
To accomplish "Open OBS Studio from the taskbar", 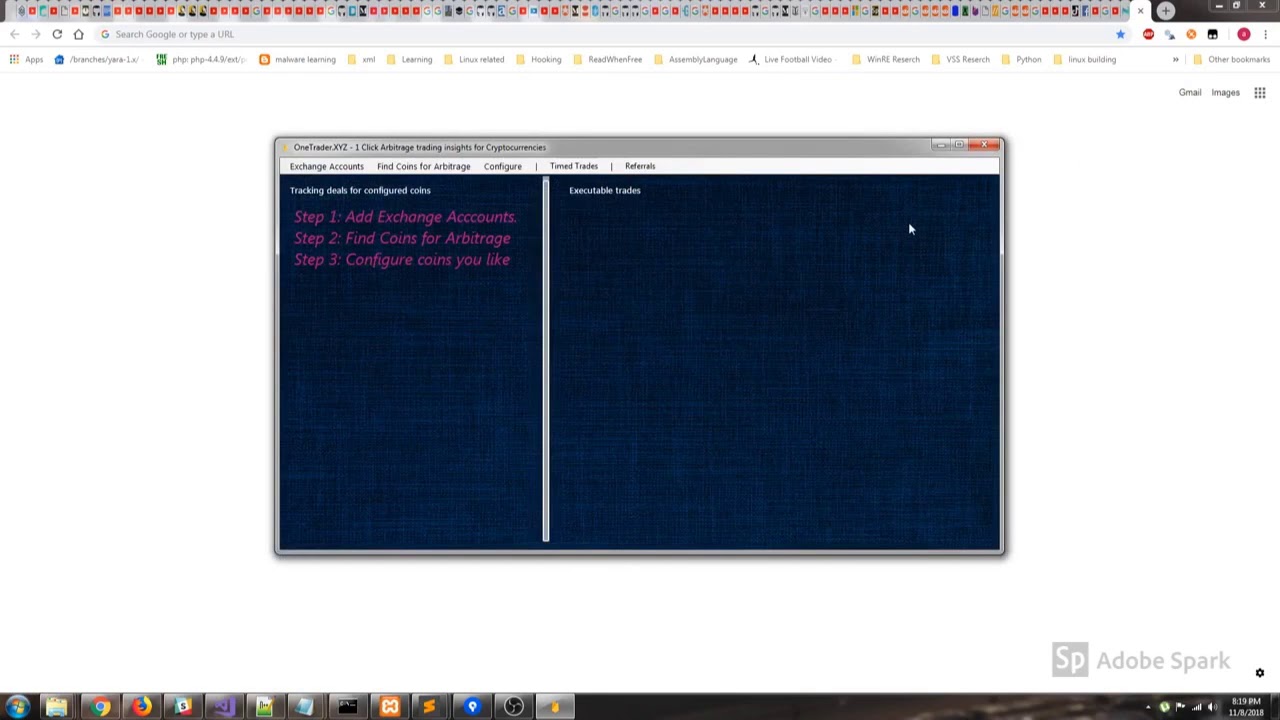I will click(x=514, y=707).
